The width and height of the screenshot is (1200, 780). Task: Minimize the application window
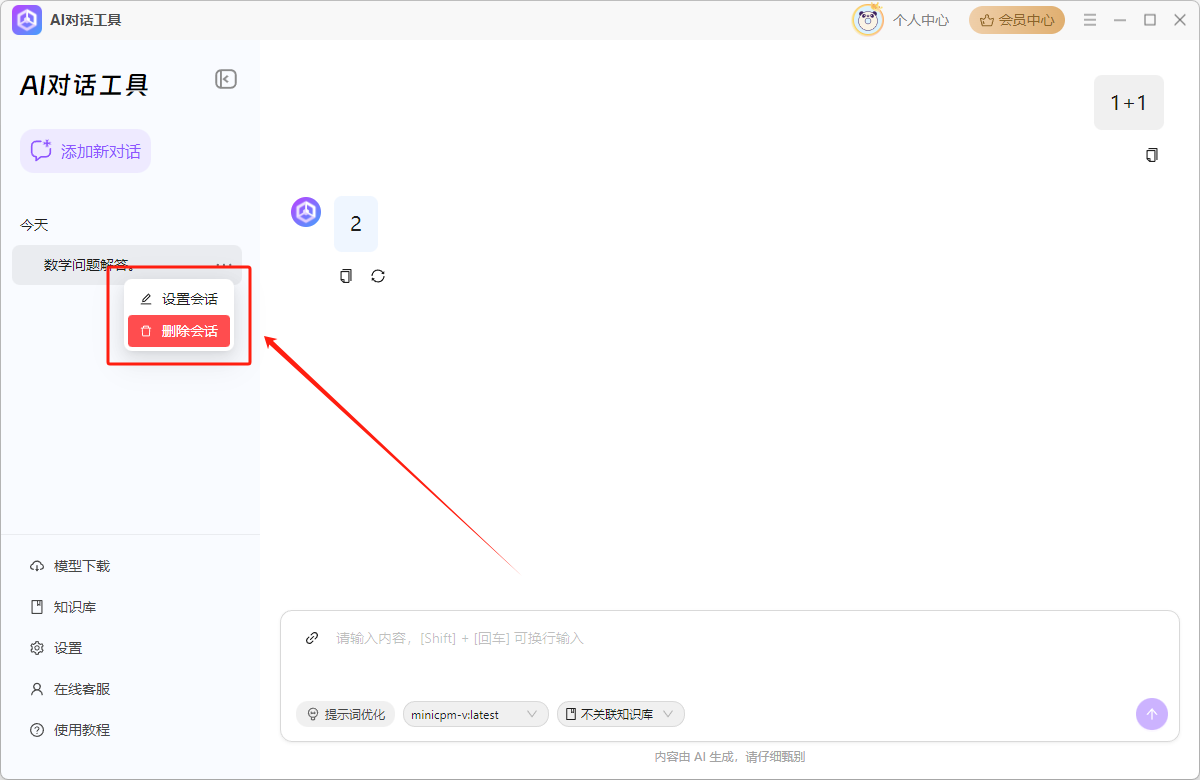(1120, 20)
